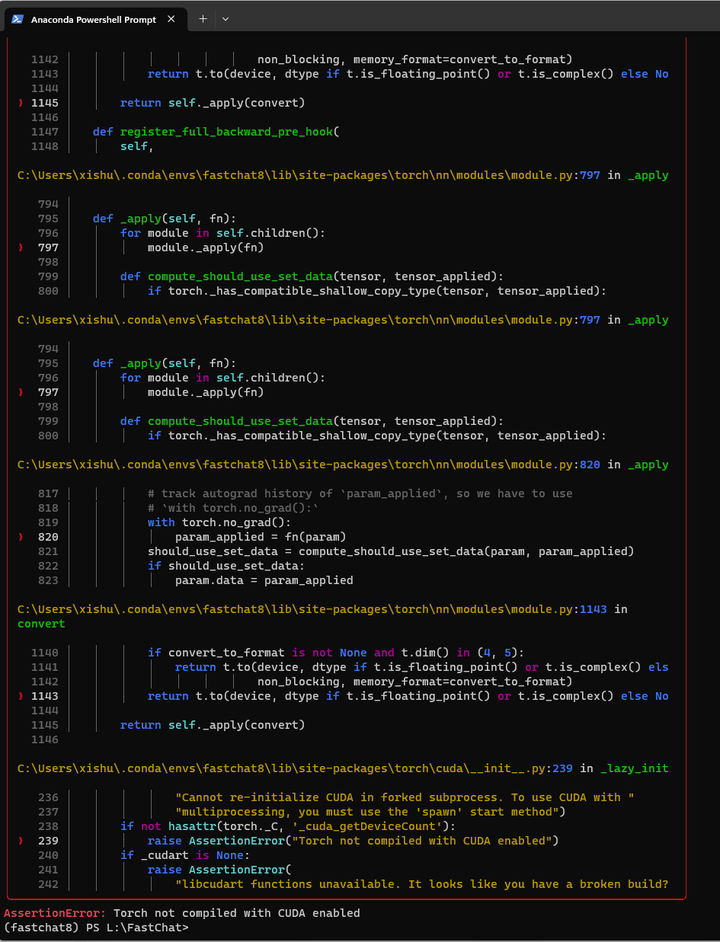Screen dimensions: 720x942
Task: Click the "(fastchat8) PS L:\FastChat>" prompt line
Action: (96, 928)
